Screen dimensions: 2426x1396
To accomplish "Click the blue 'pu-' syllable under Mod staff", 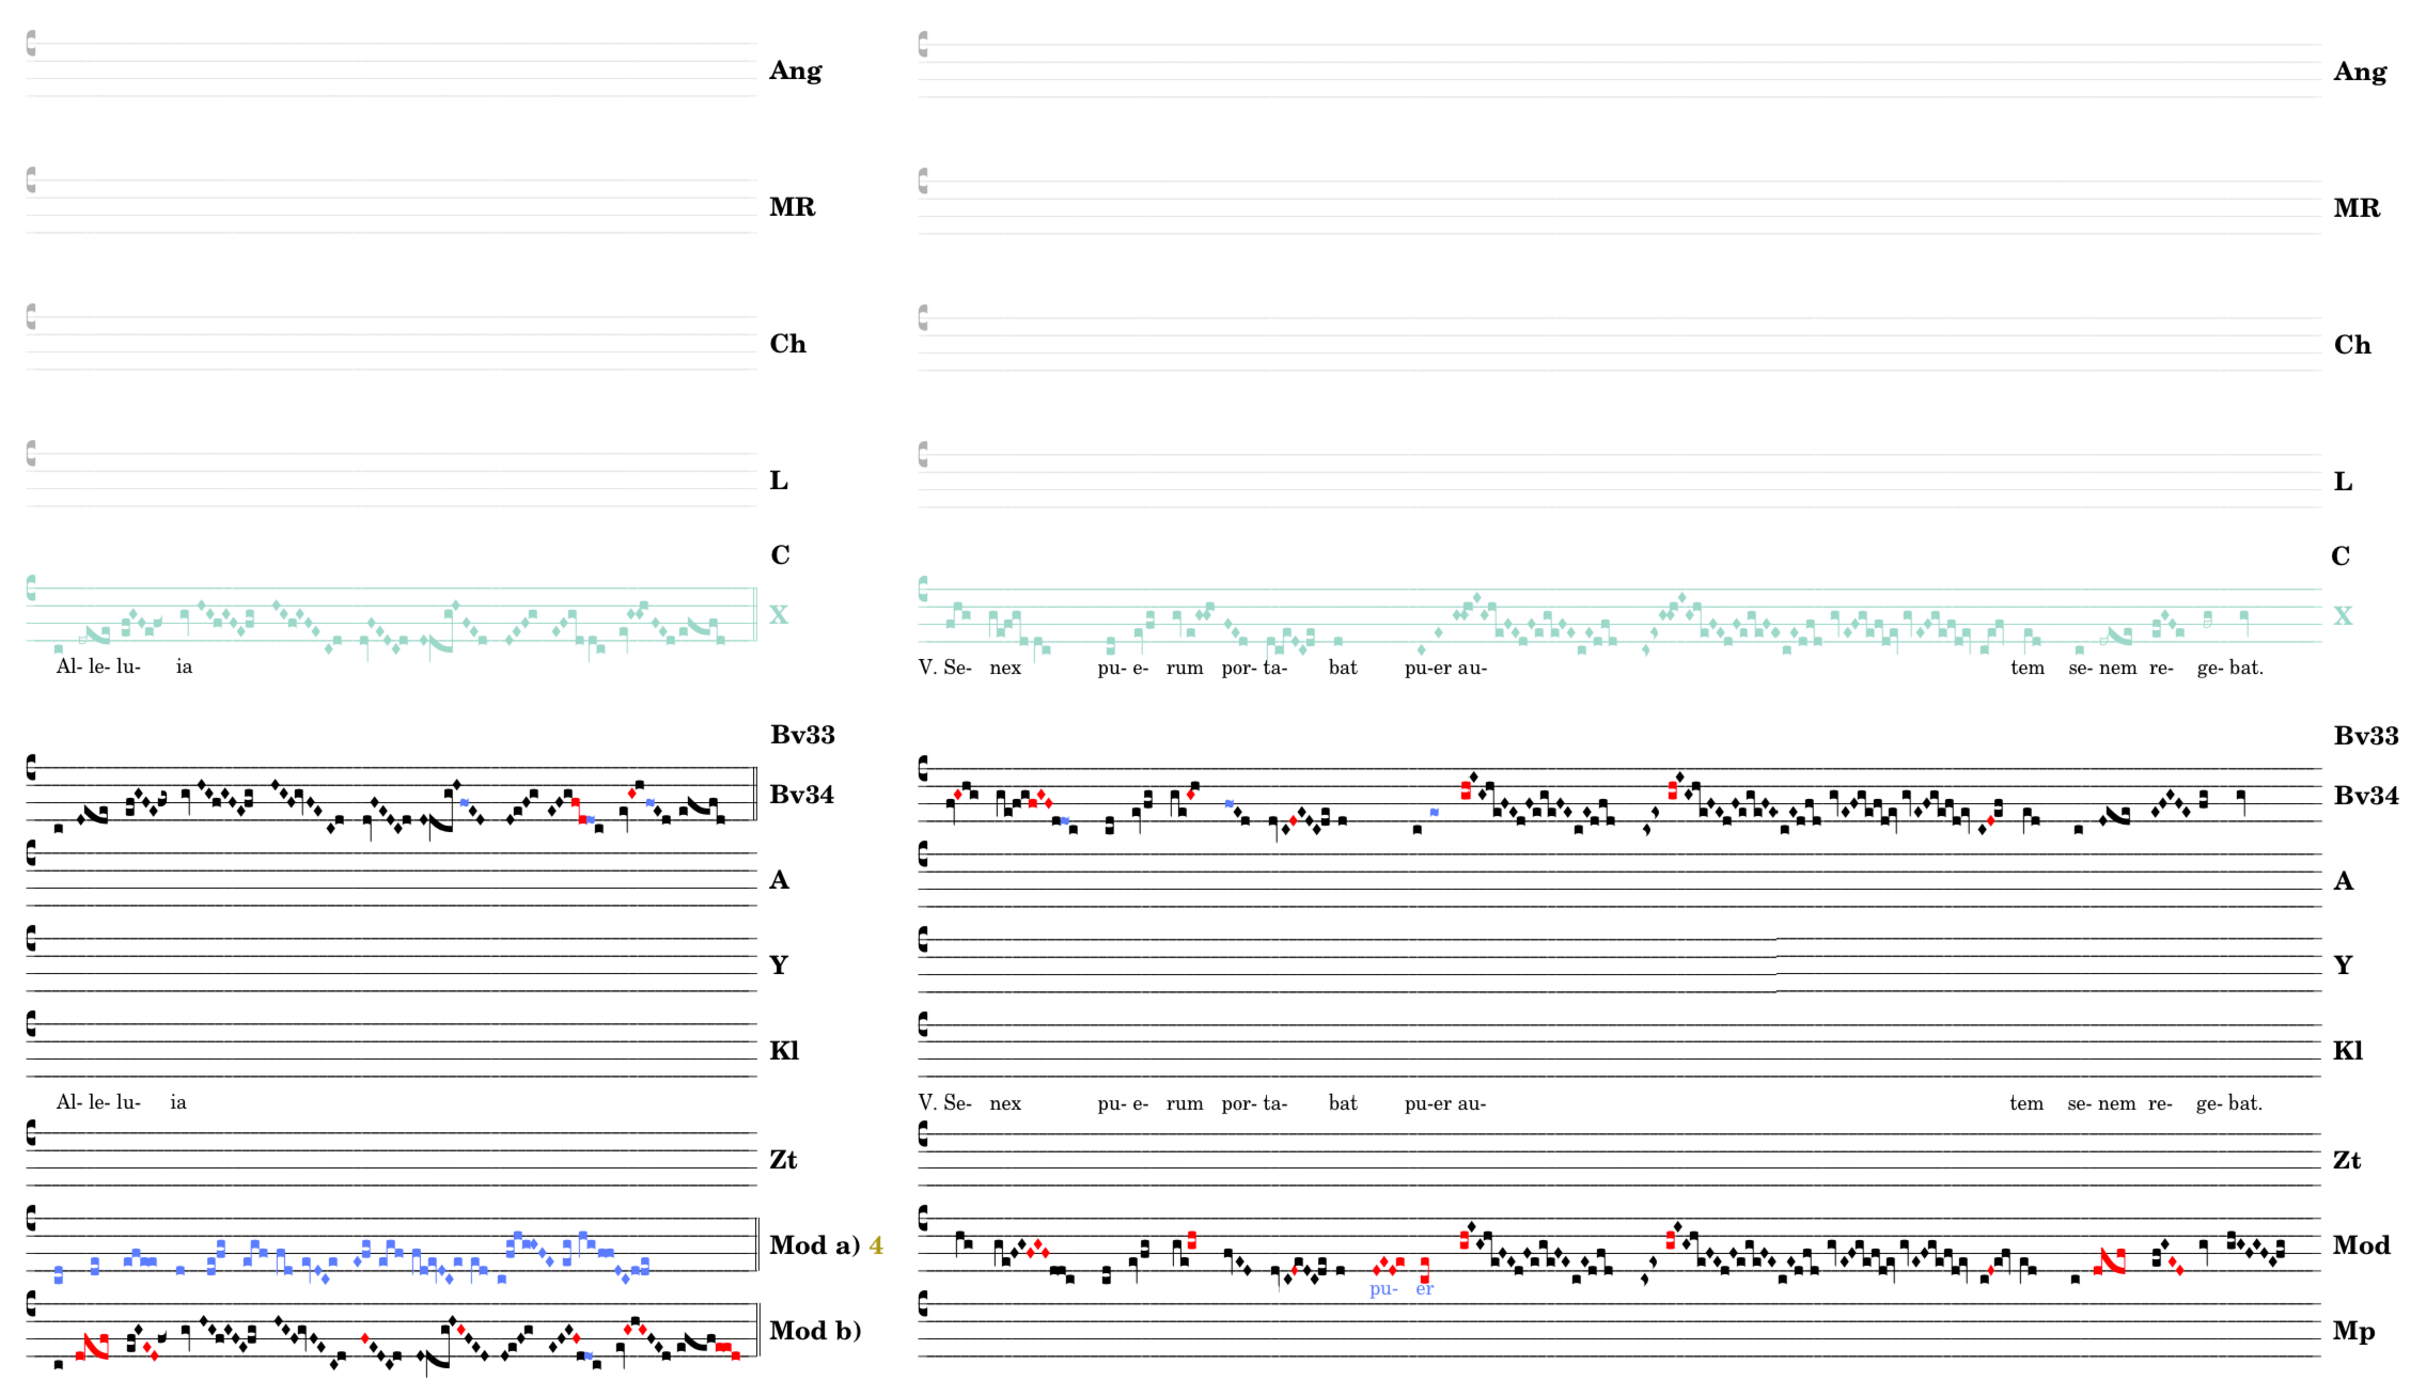I will tap(1382, 1289).
